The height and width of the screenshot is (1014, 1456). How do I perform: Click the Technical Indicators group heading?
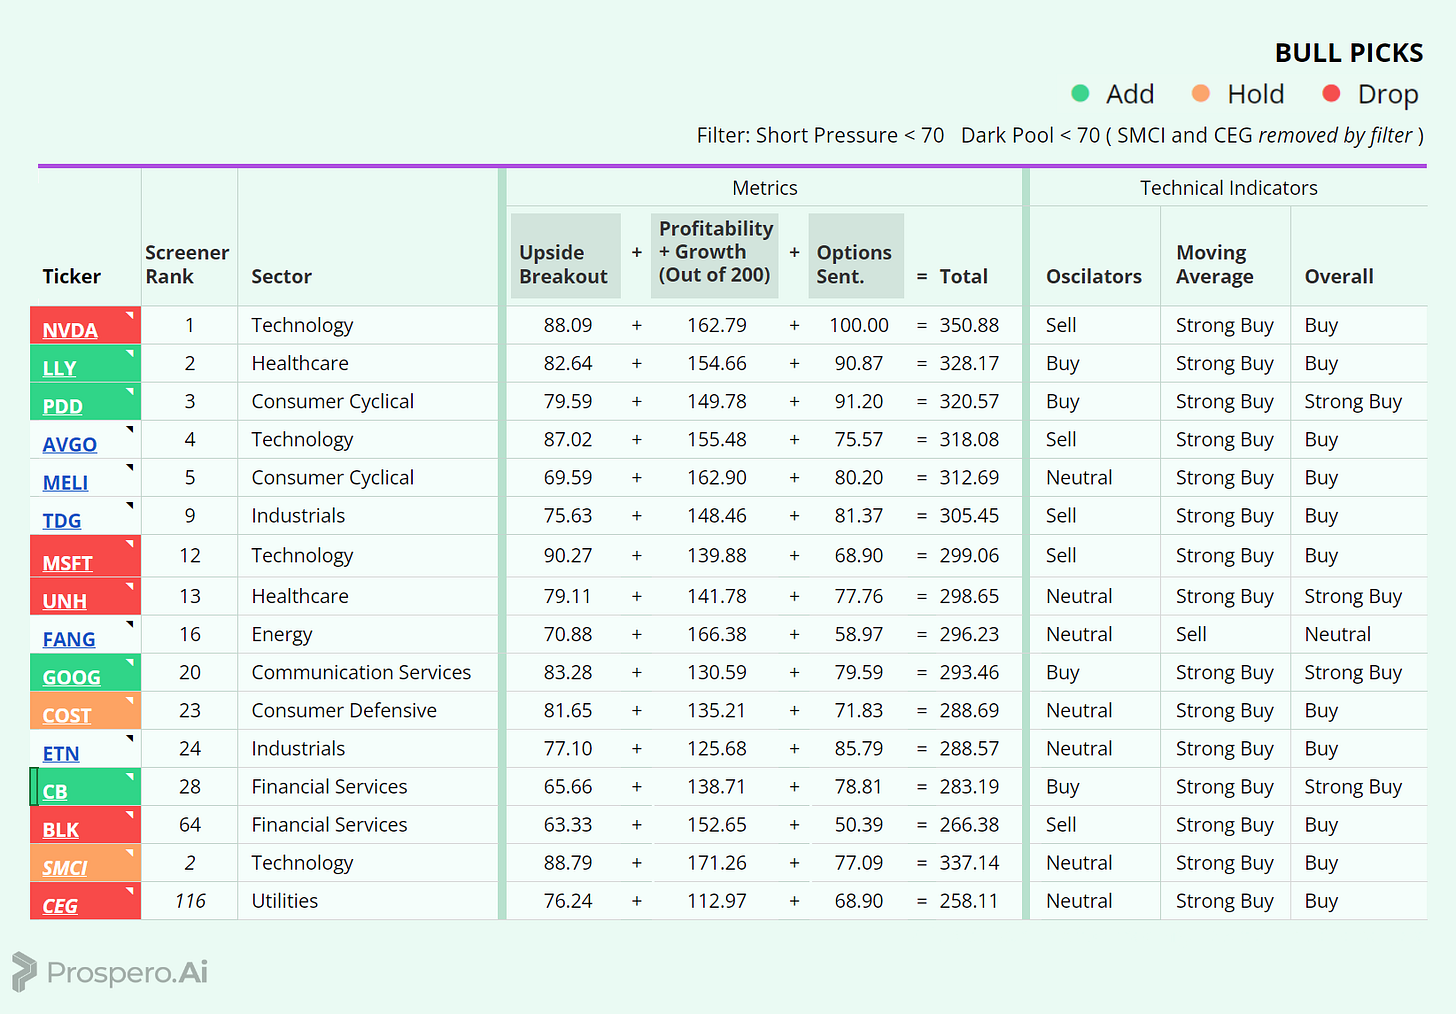point(1229,188)
